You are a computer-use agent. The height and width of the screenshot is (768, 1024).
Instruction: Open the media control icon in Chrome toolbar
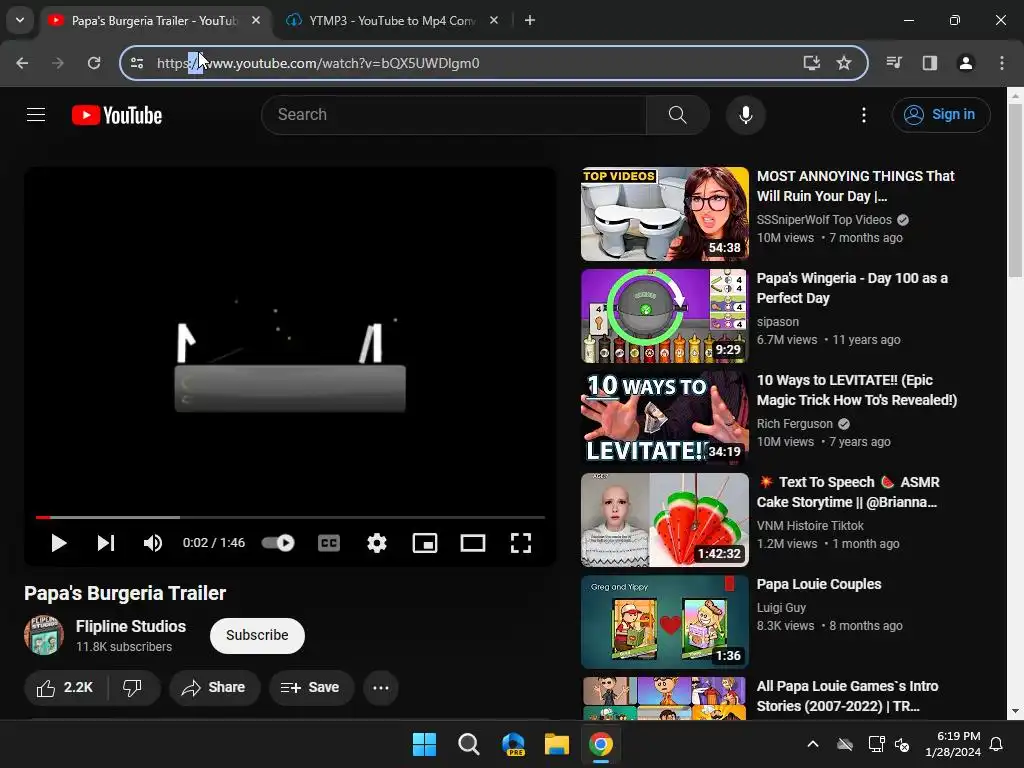pos(894,63)
